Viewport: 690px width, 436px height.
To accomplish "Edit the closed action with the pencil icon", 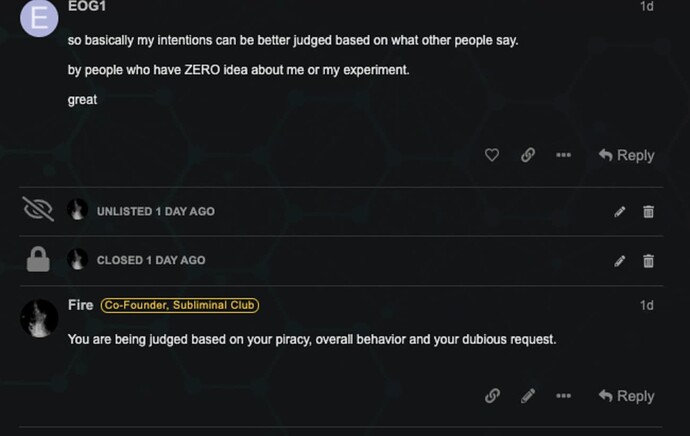I will tap(619, 260).
